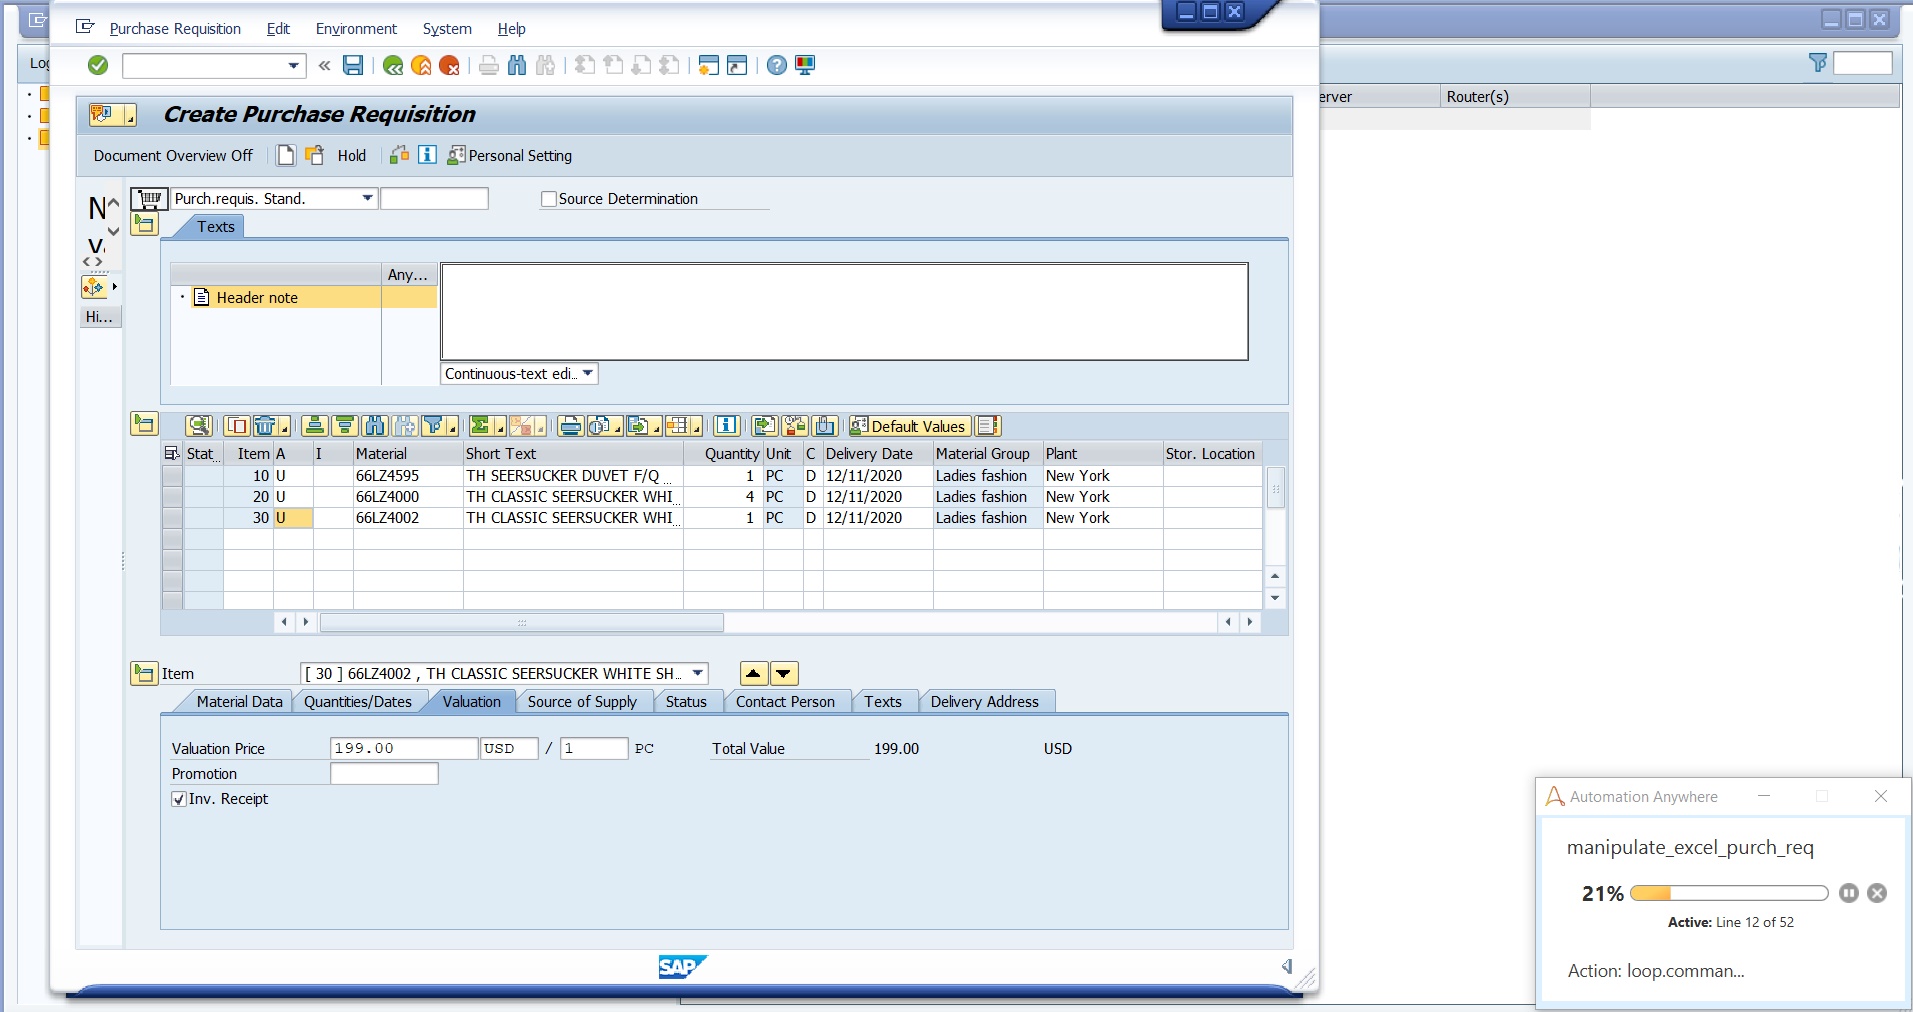Open Purch.requis. Stand. document type dropdown
Image resolution: width=1913 pixels, height=1012 pixels.
[x=367, y=198]
